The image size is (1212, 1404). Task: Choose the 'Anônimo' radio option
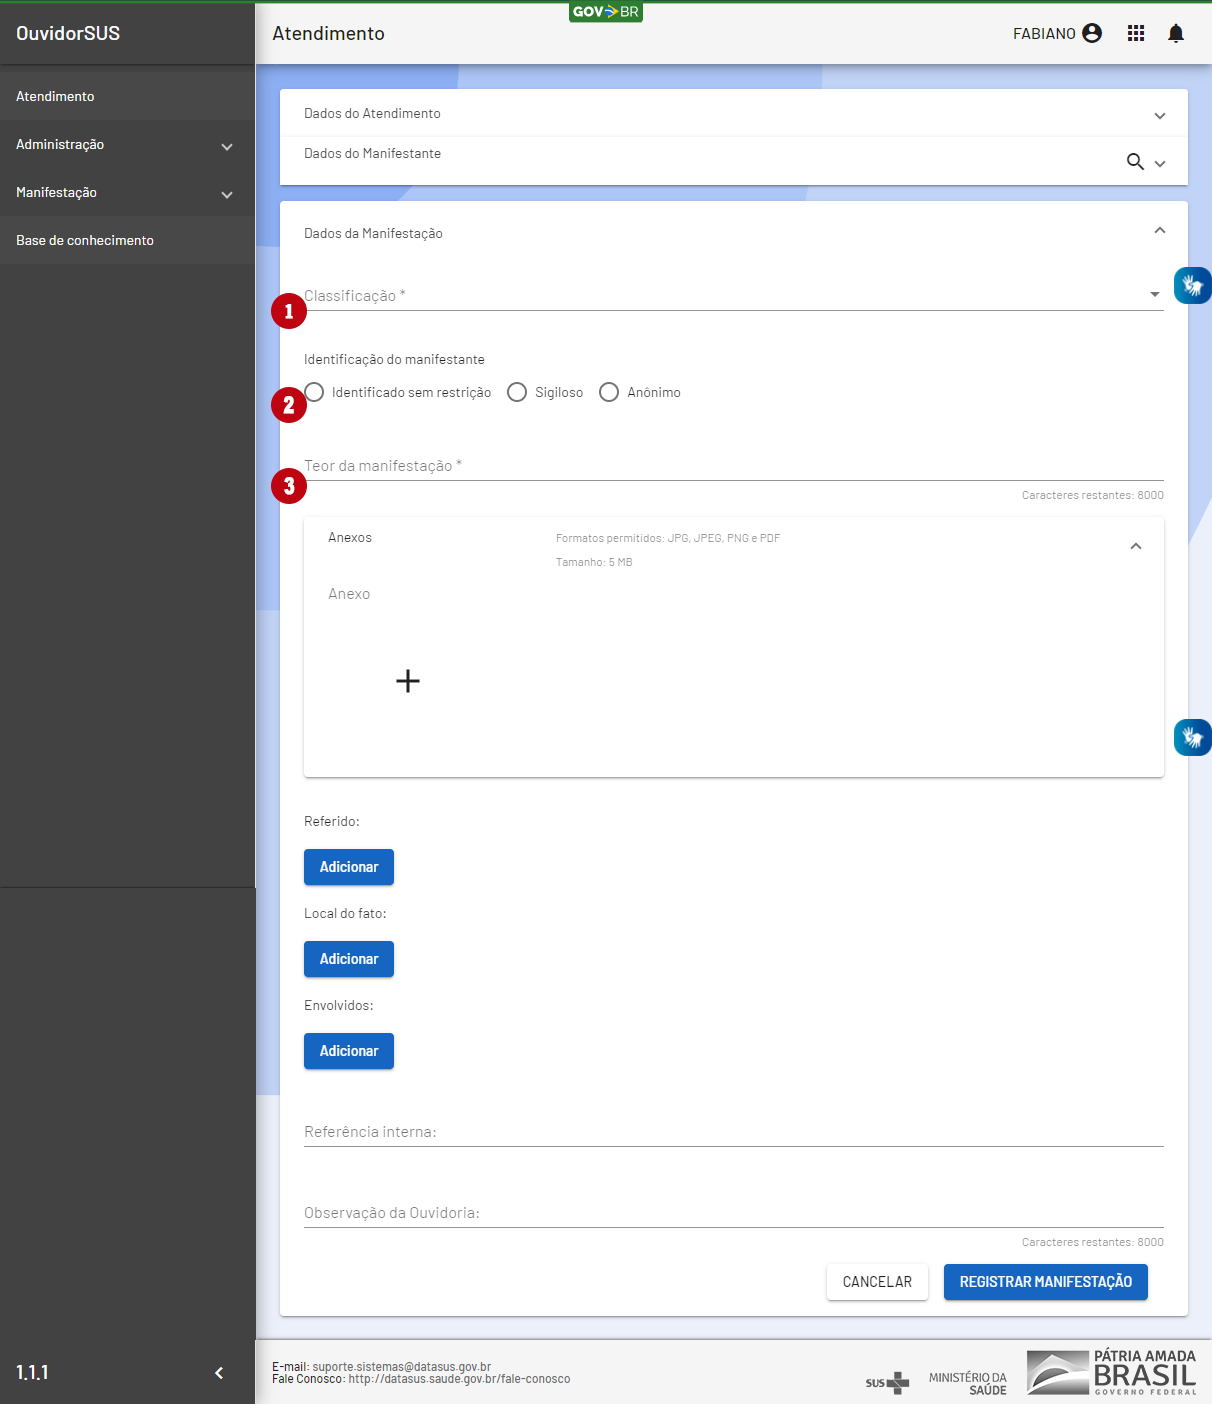coord(609,392)
